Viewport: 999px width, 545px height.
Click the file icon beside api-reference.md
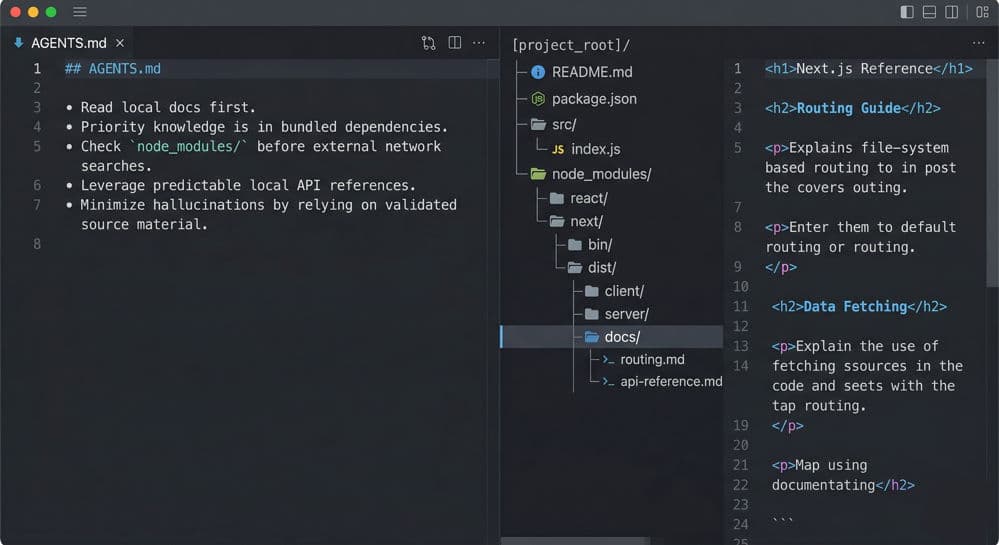click(608, 382)
